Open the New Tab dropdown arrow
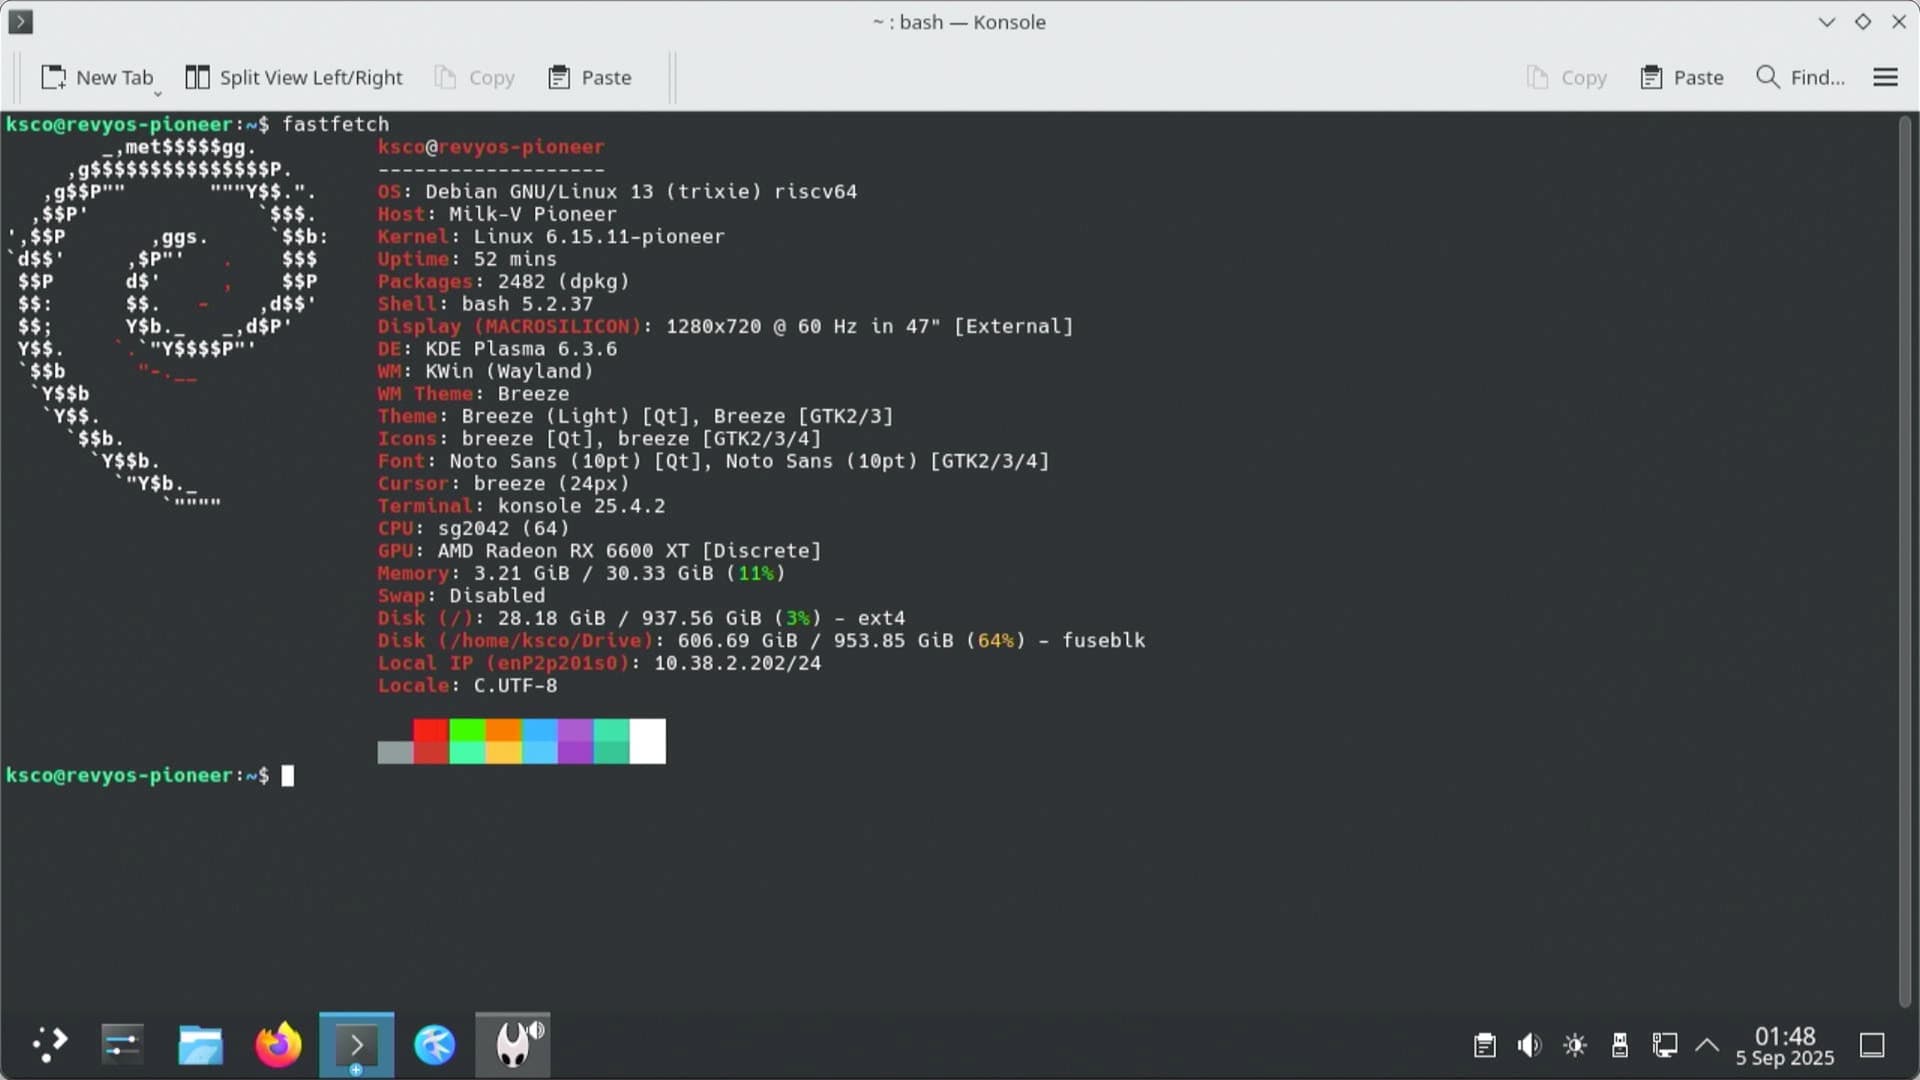This screenshot has width=1920, height=1080. [x=157, y=94]
